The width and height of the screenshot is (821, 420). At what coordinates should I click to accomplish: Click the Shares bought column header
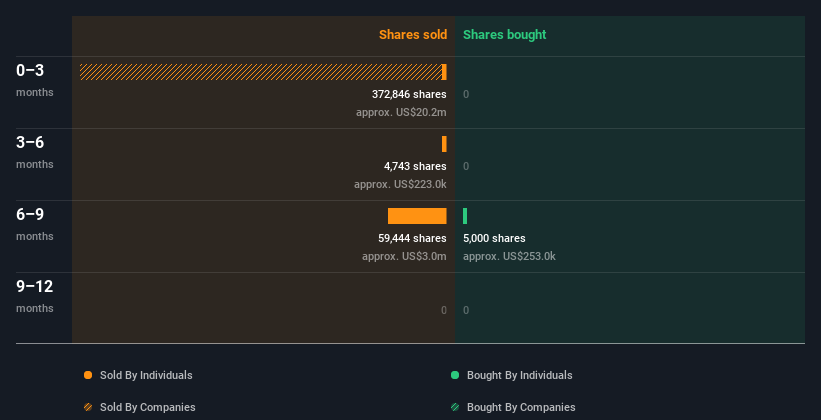(505, 35)
